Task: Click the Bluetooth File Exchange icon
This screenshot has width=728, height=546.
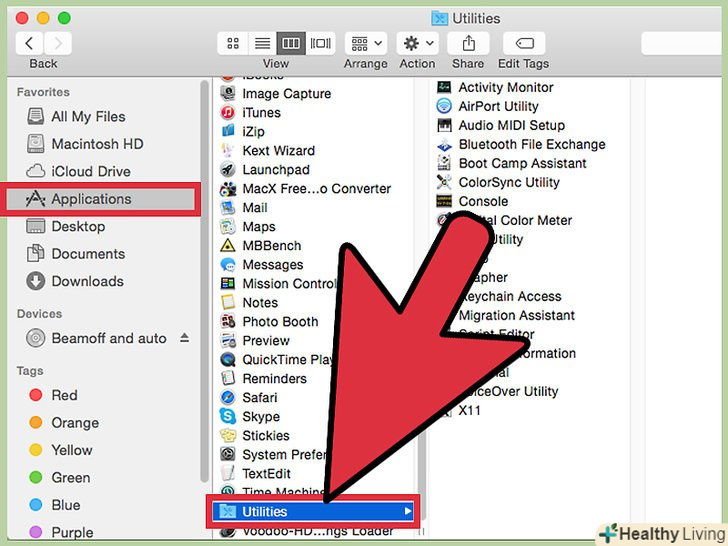Action: coord(444,144)
